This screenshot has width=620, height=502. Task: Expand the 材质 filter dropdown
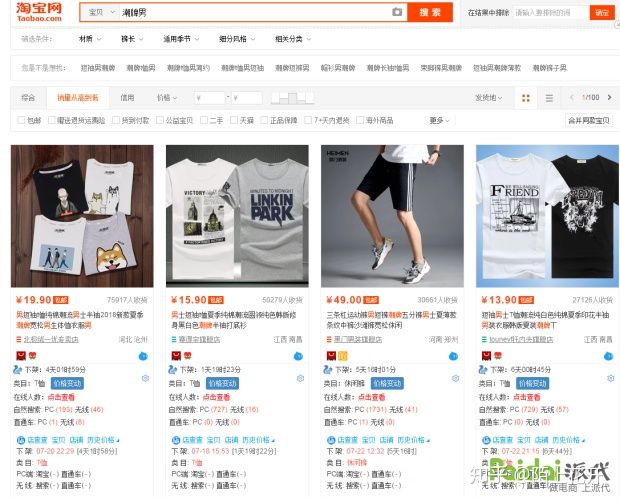(90, 39)
